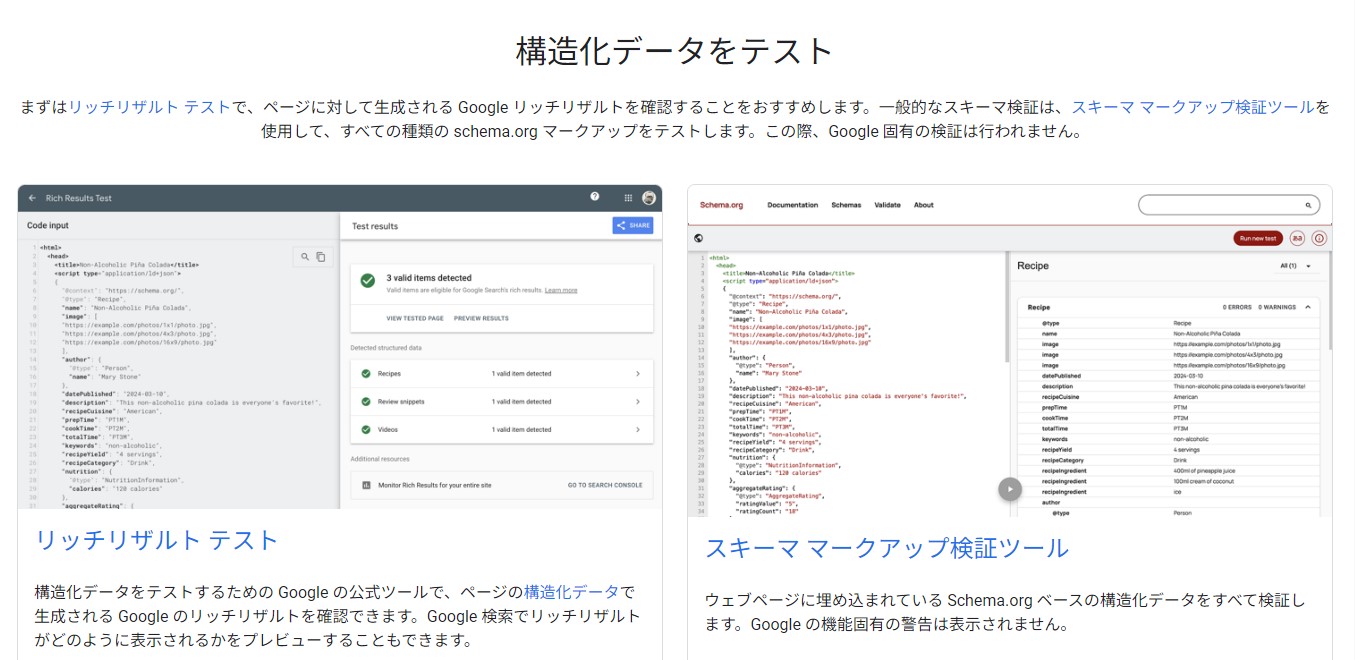Expand the Review snippets row chevron
Viewport: 1355px width, 660px height.
638,402
